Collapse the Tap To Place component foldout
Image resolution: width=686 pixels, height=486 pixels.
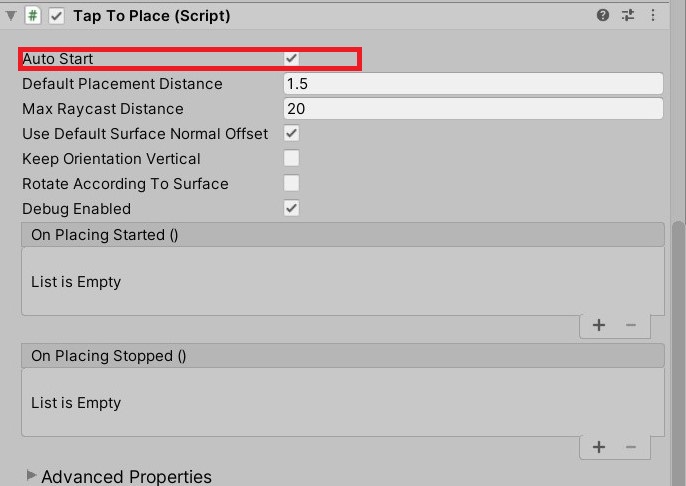pos(11,16)
